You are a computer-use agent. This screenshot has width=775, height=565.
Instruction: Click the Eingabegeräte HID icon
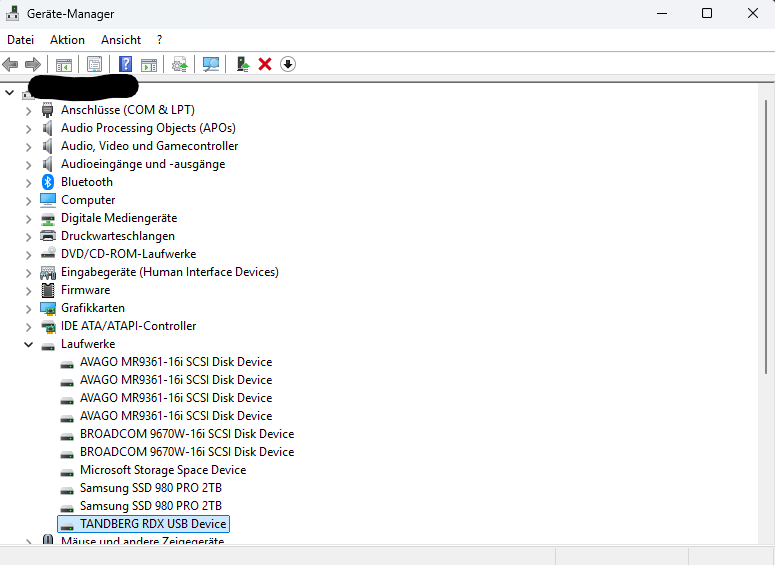(48, 272)
